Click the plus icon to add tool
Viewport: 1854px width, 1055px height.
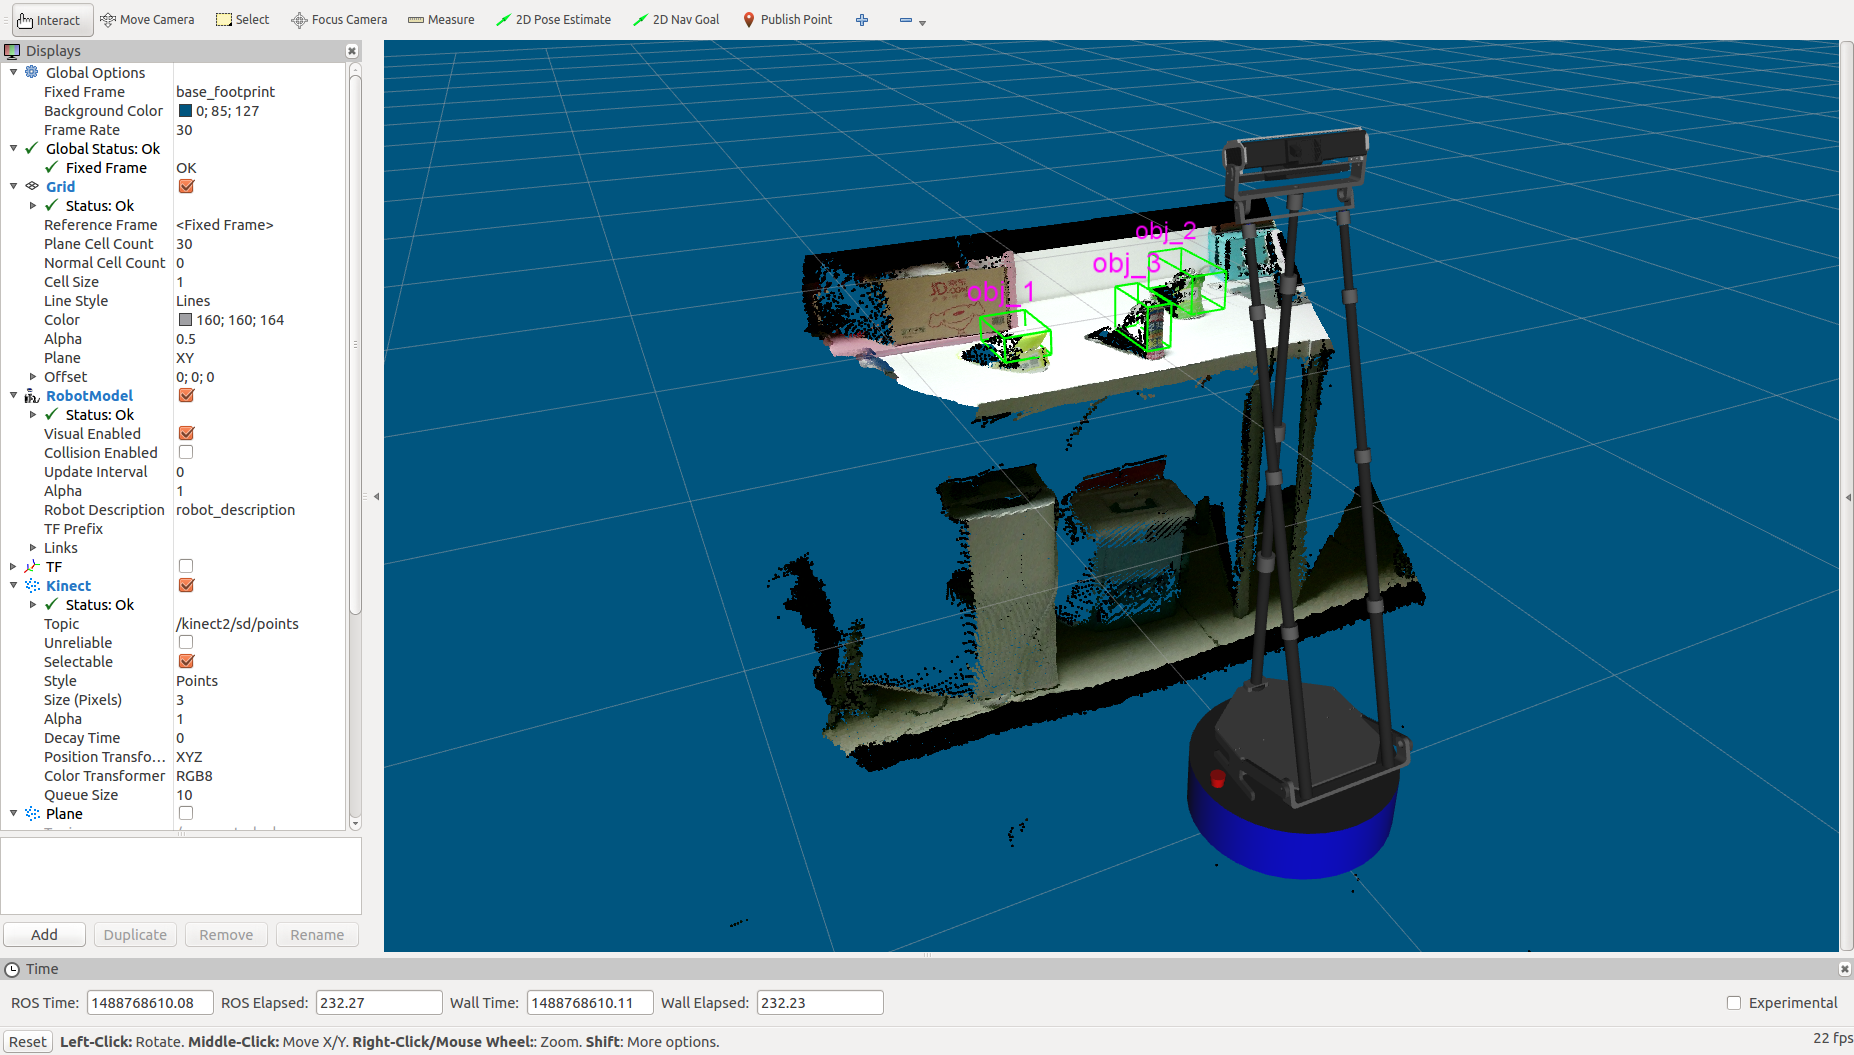(862, 20)
